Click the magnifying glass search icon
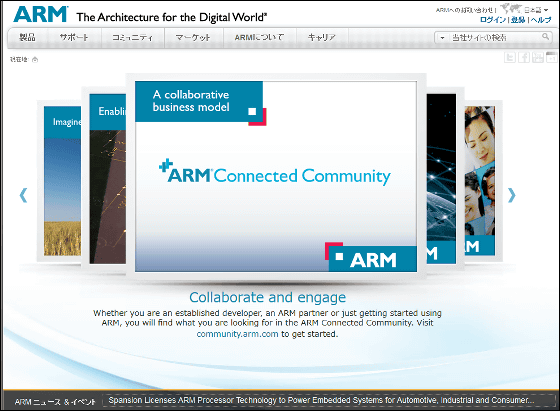Image resolution: width=560 pixels, height=411 pixels. (x=545, y=37)
